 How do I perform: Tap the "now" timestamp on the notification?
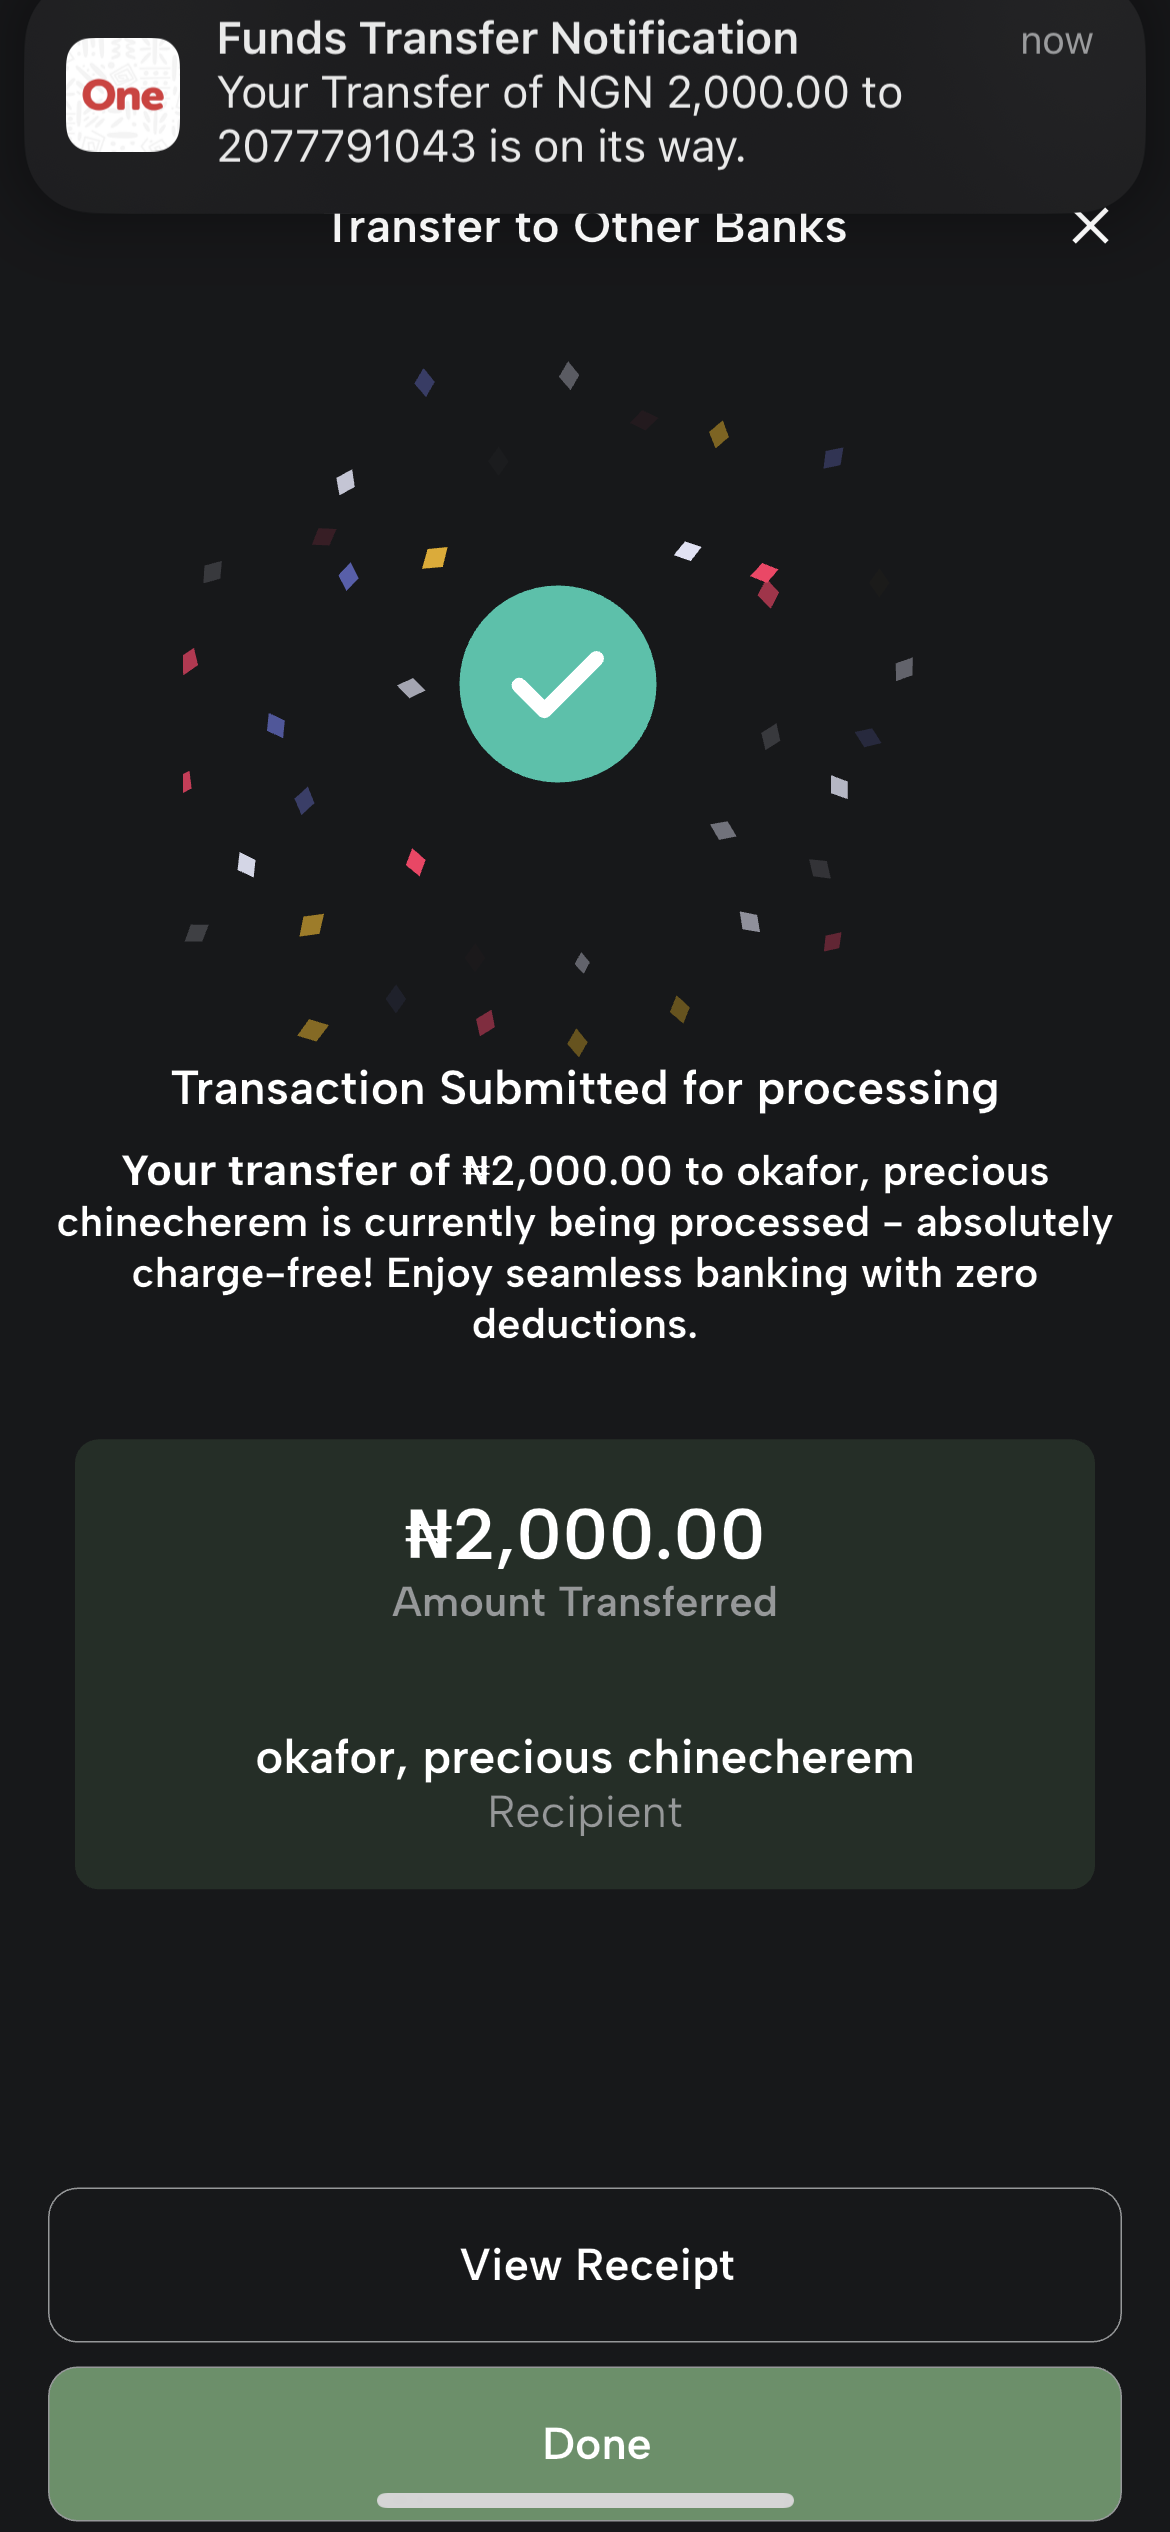[1056, 42]
